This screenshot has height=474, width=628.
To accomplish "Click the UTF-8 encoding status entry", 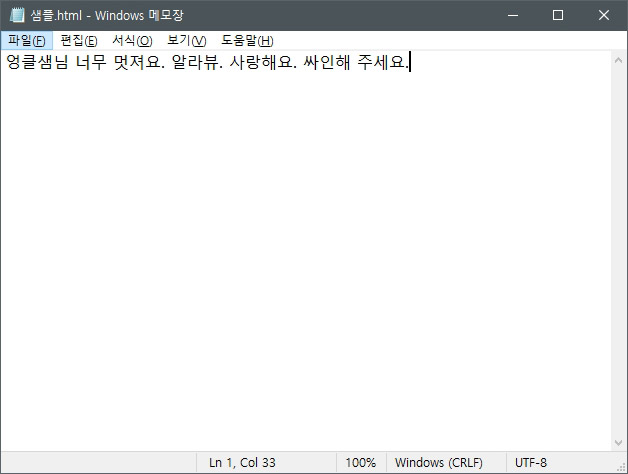I will [531, 463].
